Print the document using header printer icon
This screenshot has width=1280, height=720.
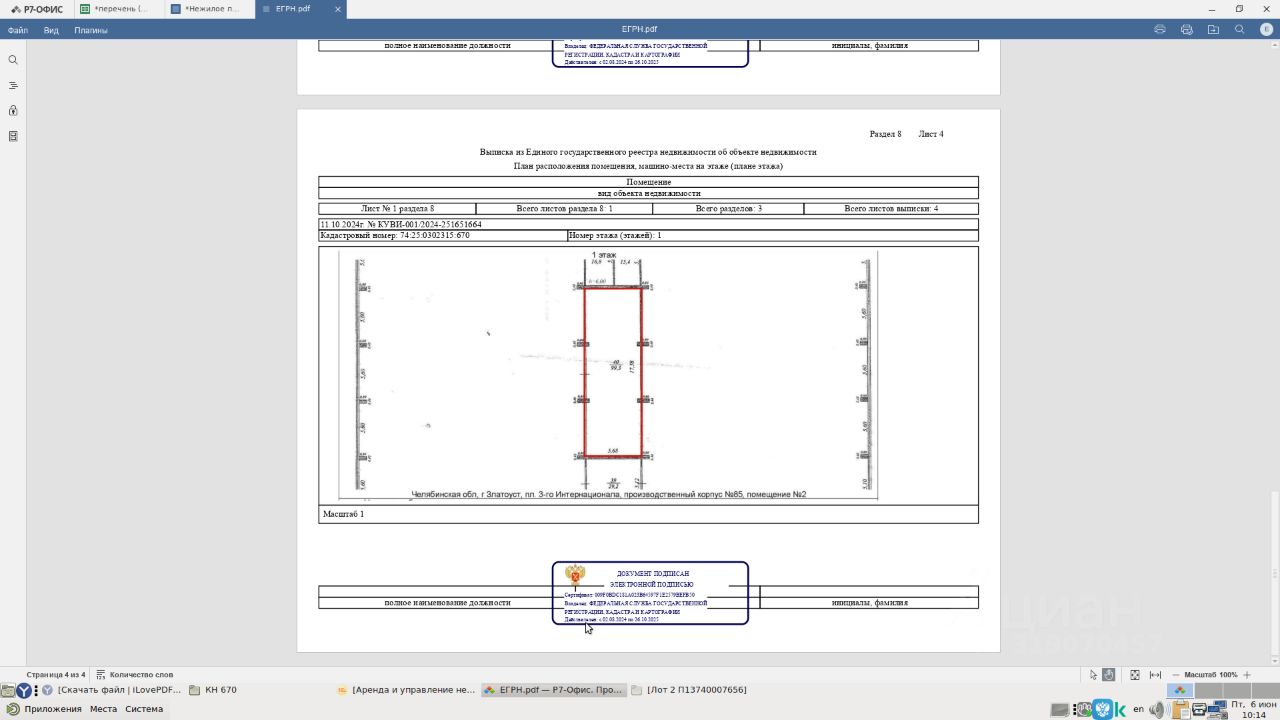pyautogui.click(x=1160, y=30)
